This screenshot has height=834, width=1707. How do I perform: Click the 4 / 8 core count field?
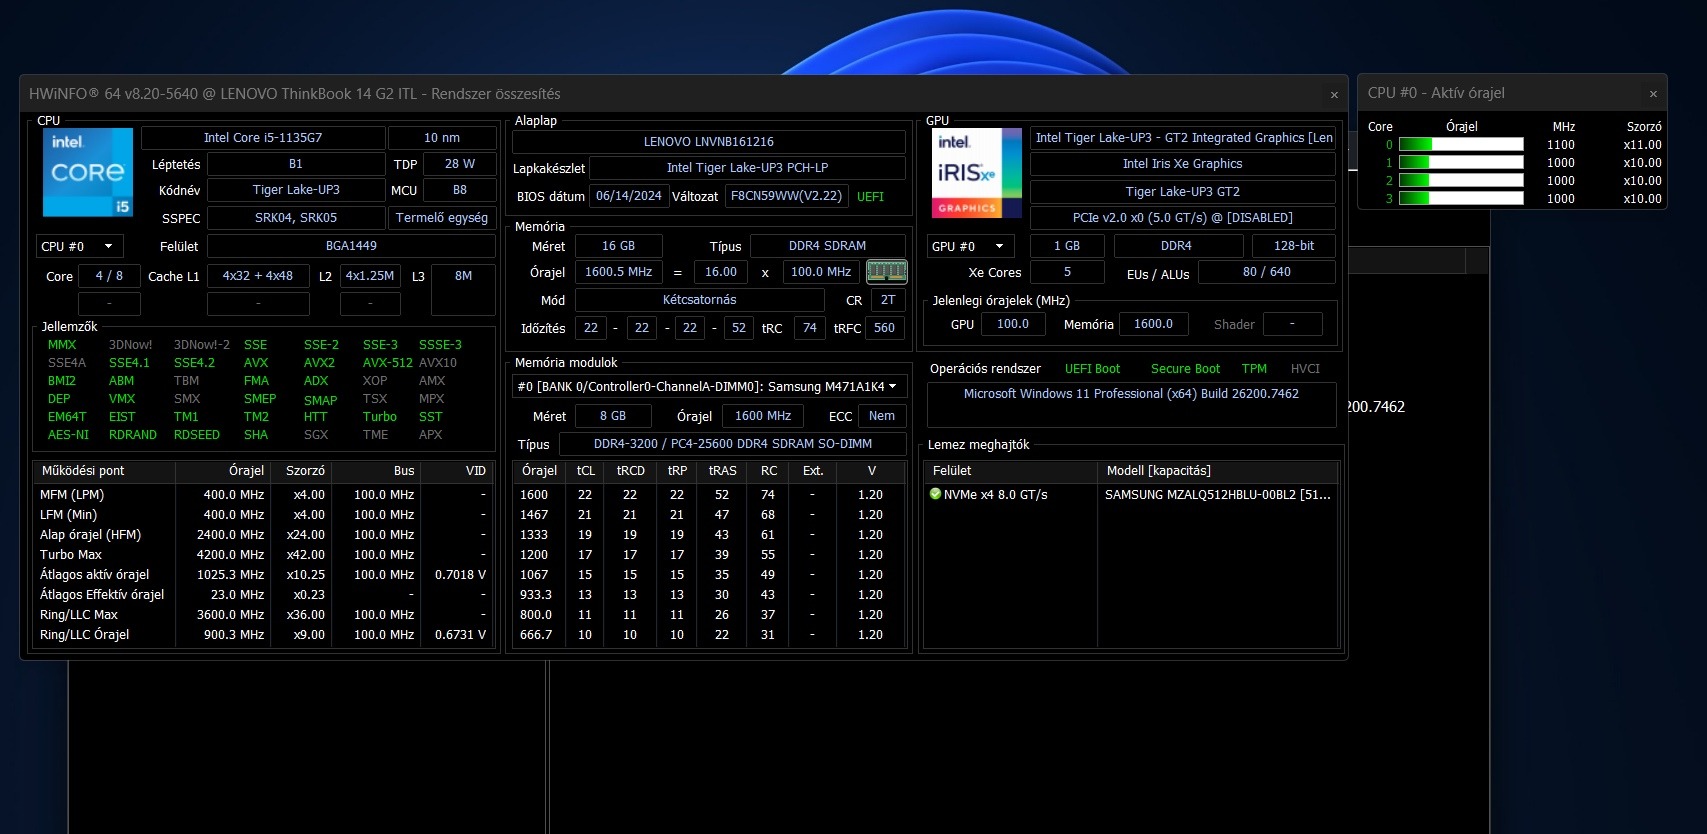[x=109, y=276]
